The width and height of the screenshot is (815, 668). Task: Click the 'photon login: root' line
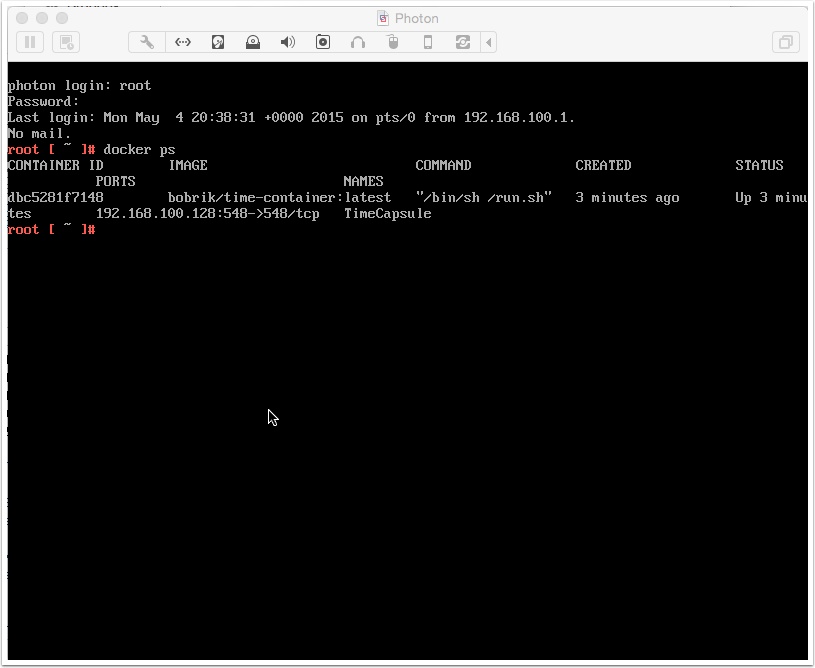click(80, 86)
